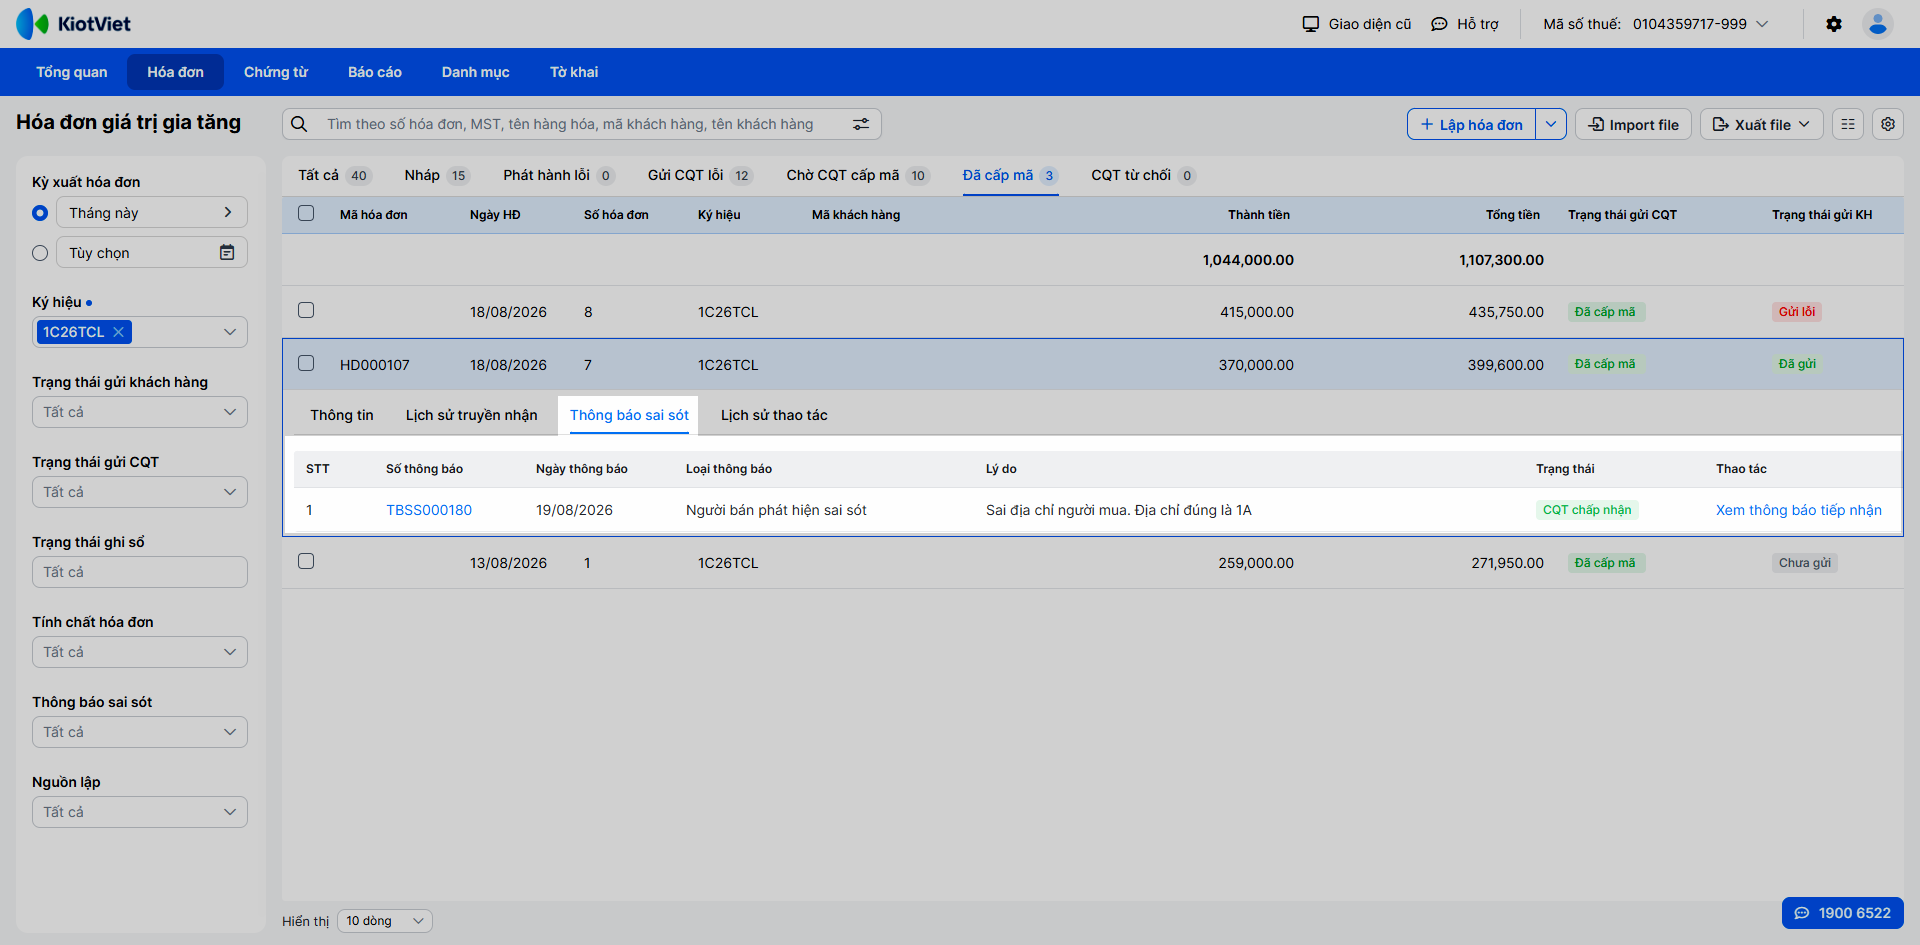Open the Ký hiệu dropdown

[230, 332]
